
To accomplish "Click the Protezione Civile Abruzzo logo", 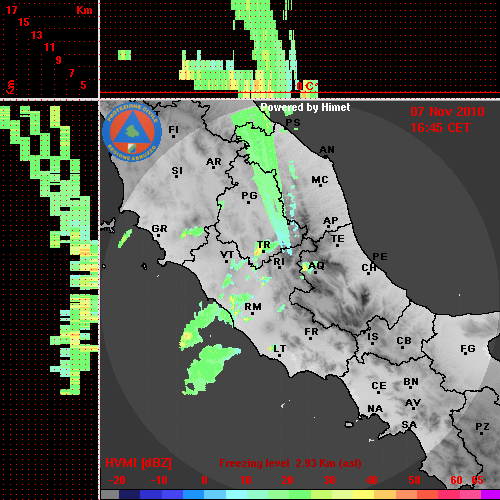I will [x=132, y=132].
